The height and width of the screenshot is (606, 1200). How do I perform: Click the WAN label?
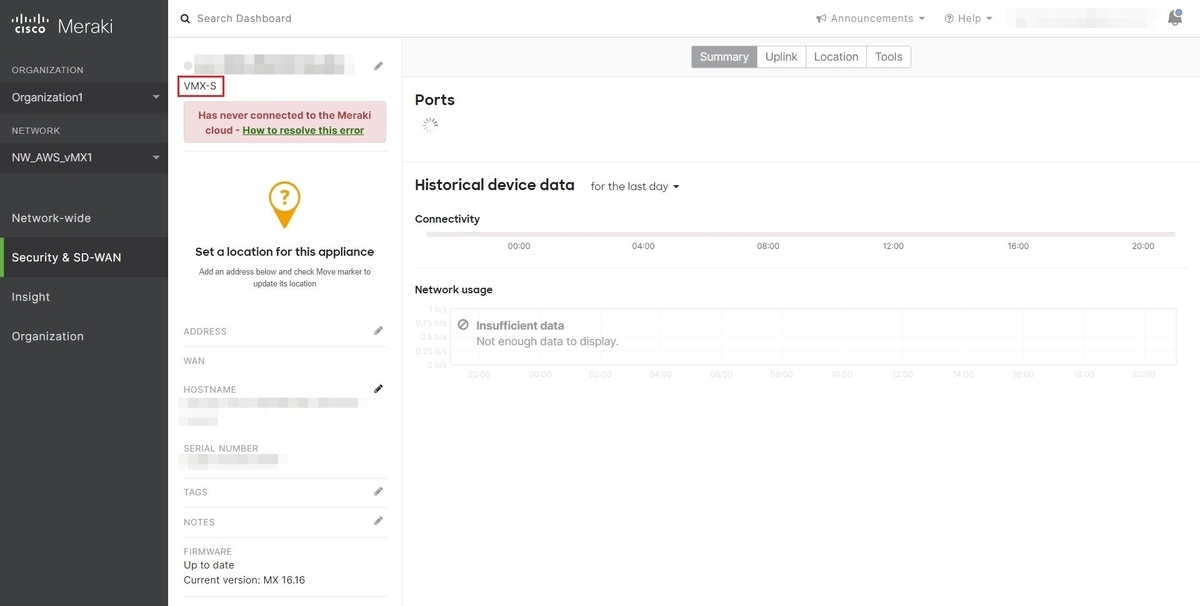pos(194,361)
